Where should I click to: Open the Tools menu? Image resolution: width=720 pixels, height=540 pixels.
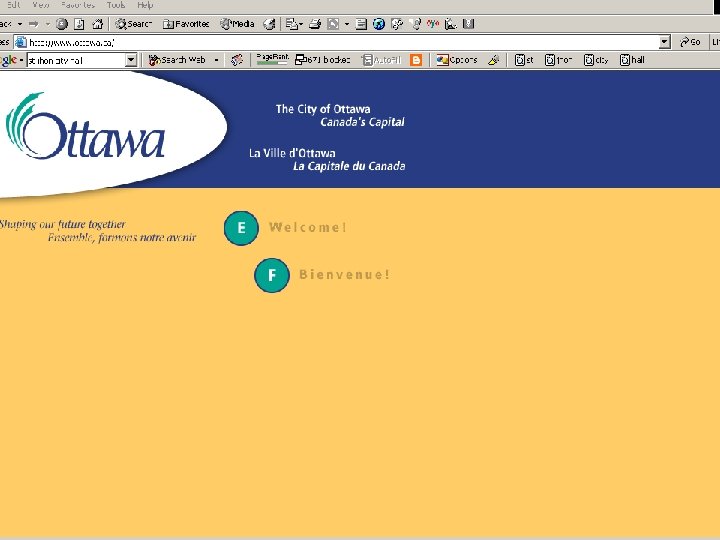(x=116, y=5)
